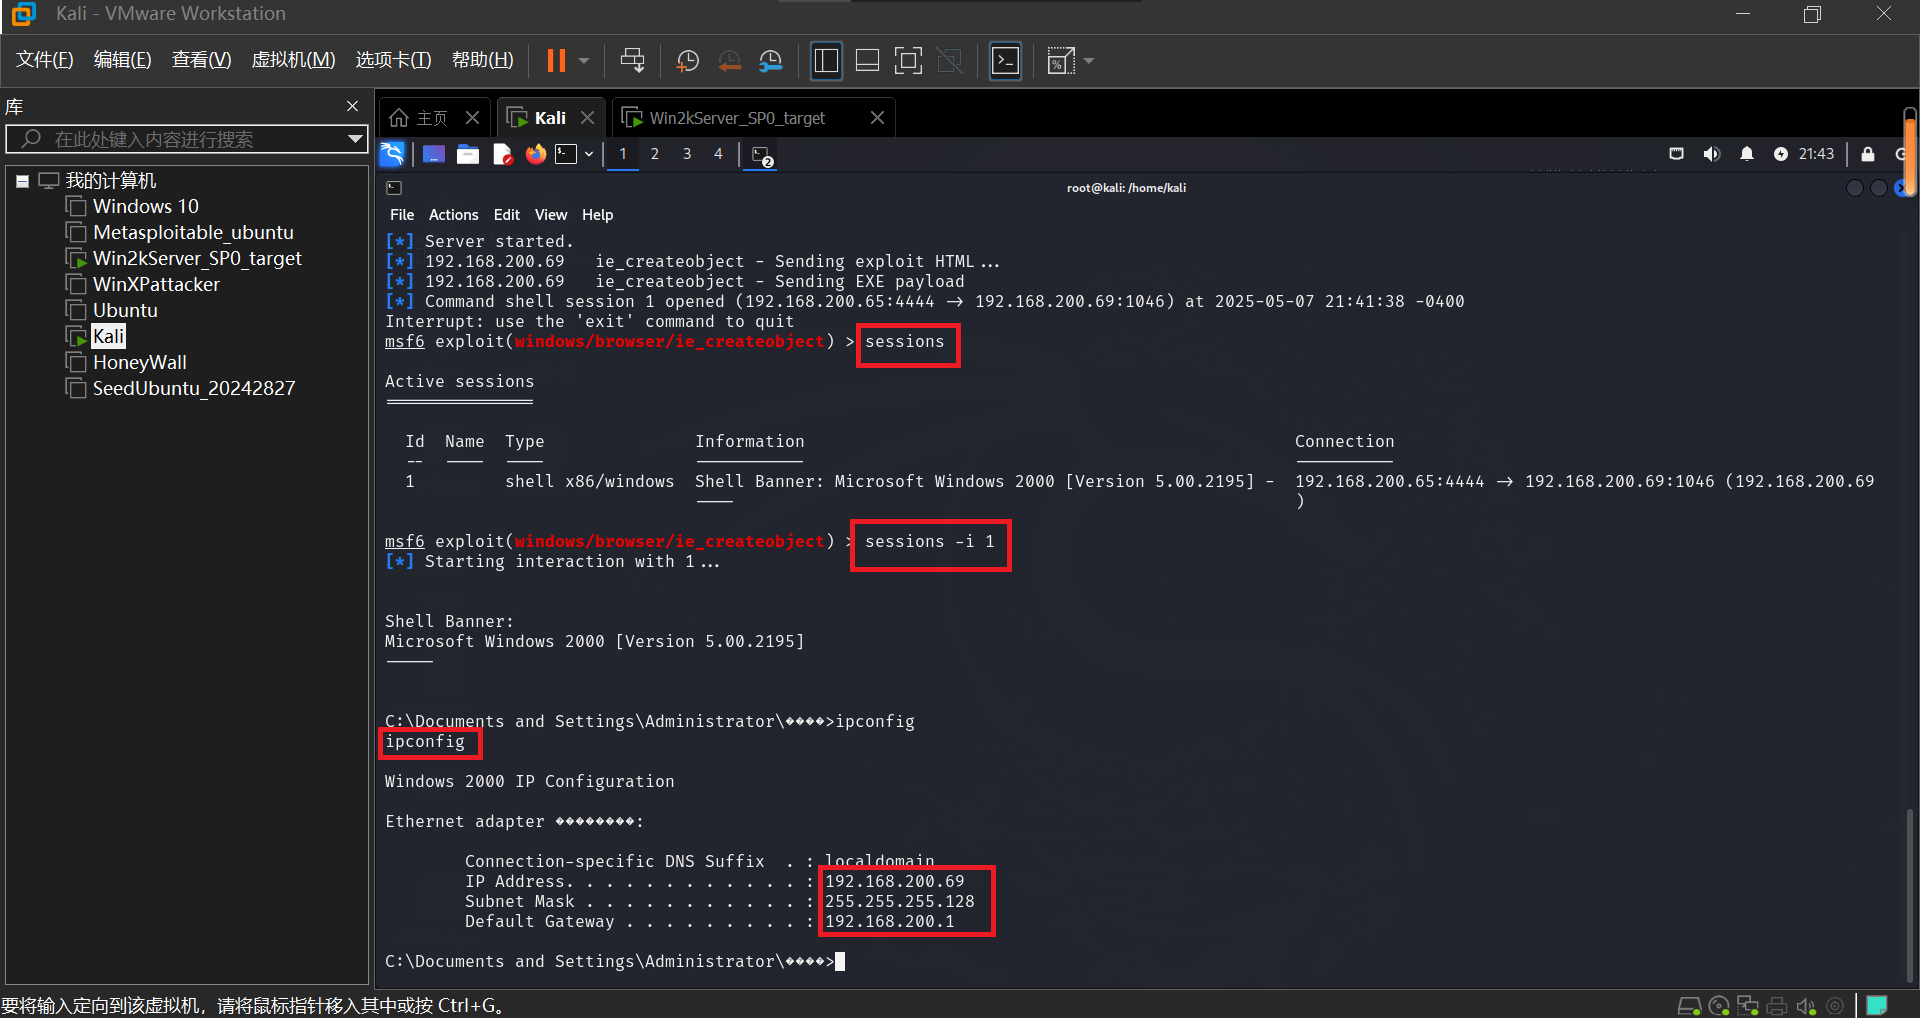Take a snapshot of this virtual machine

[688, 61]
